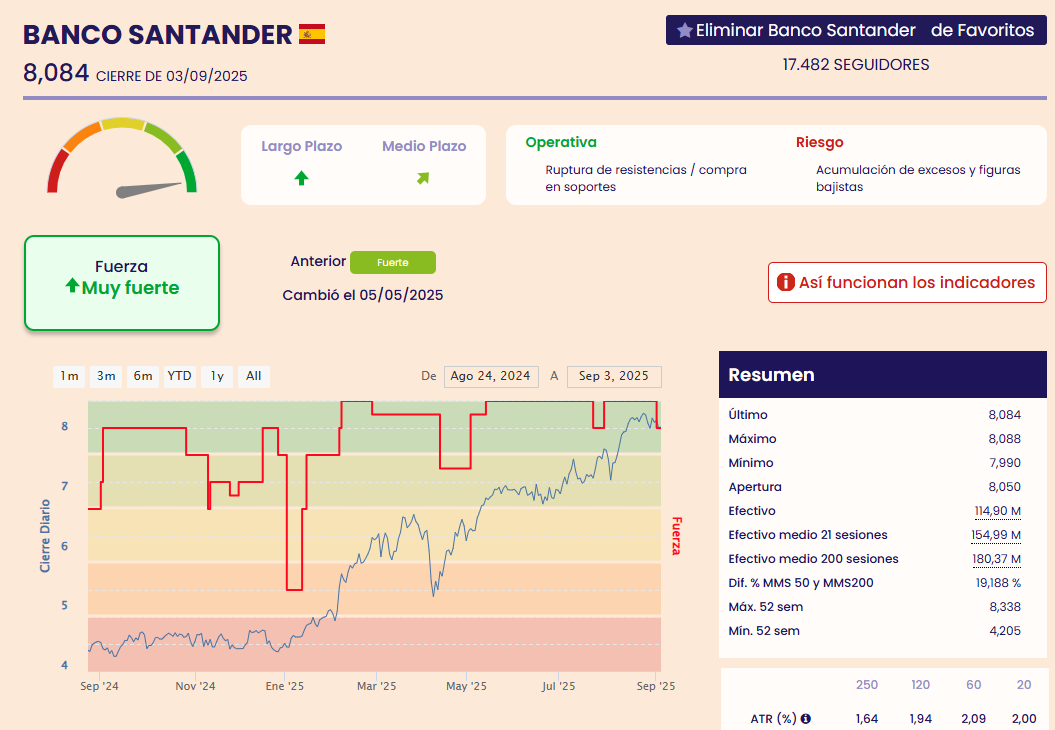Select the YTD chart range

click(x=180, y=376)
